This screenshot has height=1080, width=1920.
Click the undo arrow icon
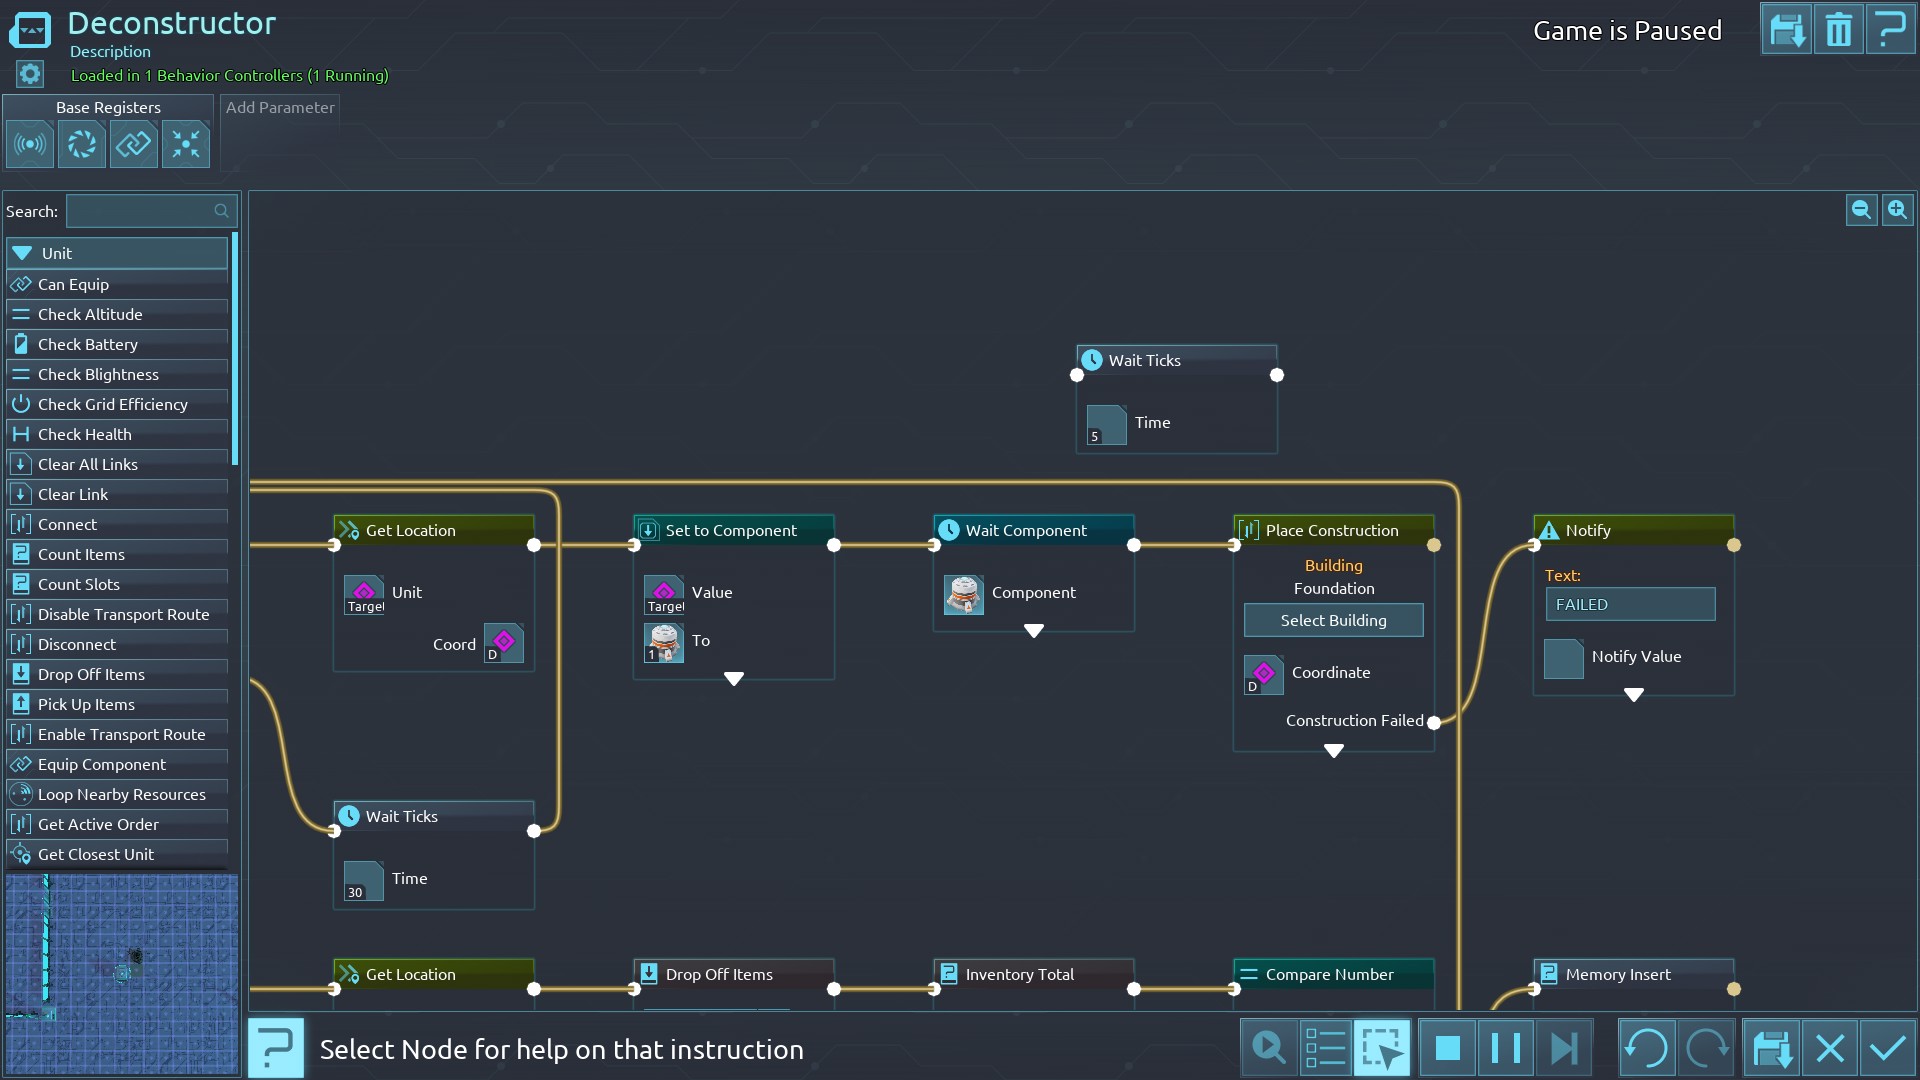coord(1646,1048)
